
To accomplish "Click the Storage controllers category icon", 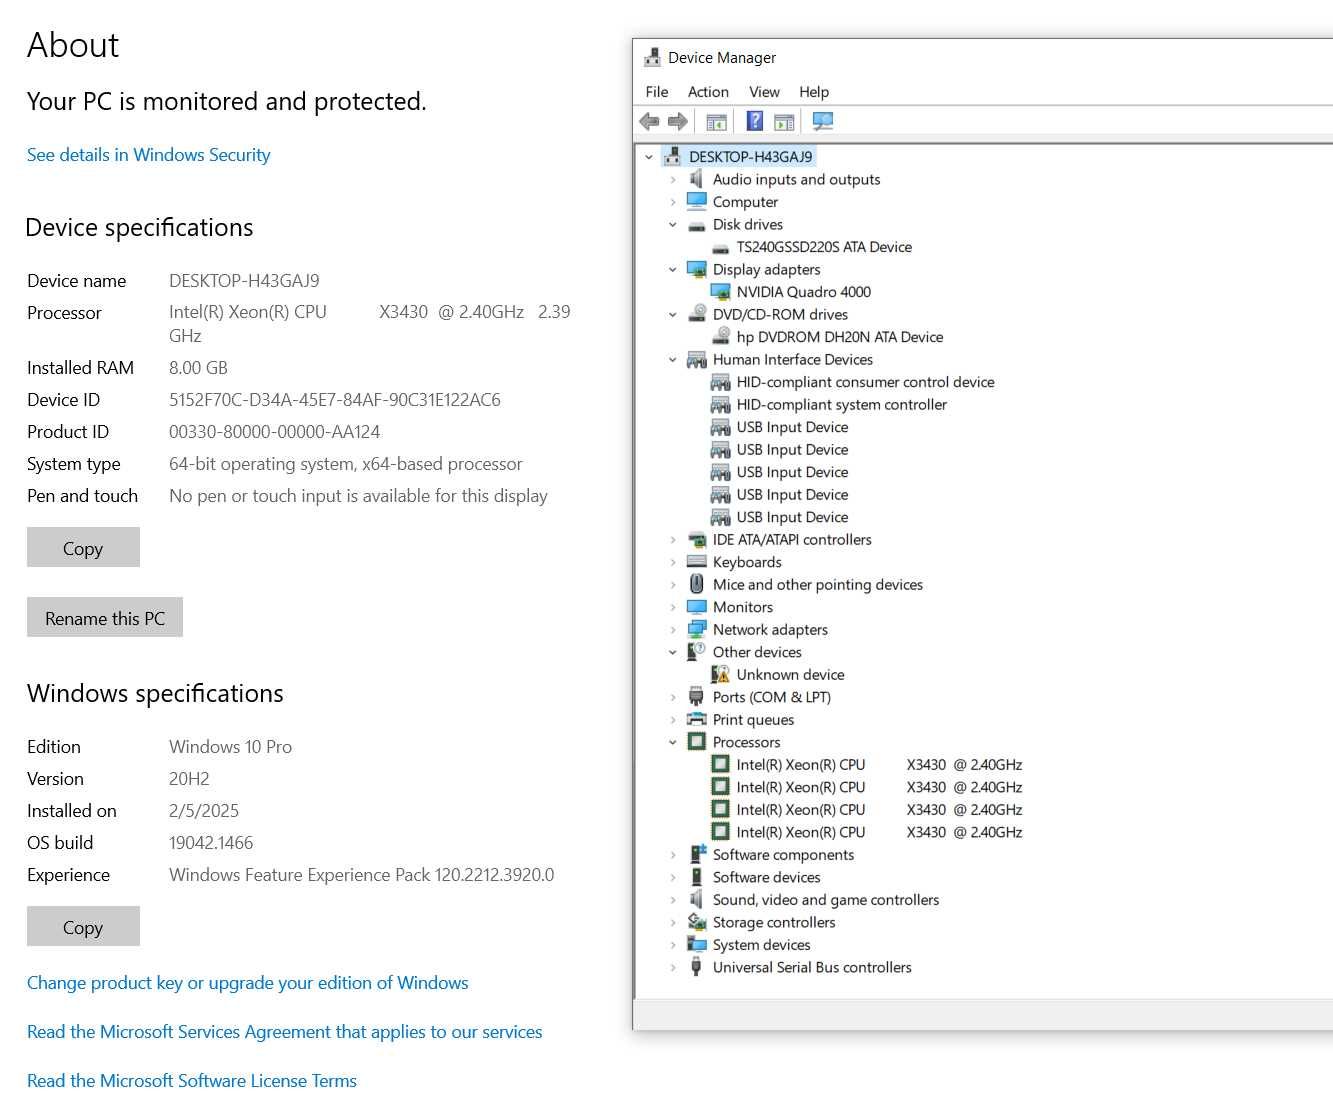I will 696,922.
